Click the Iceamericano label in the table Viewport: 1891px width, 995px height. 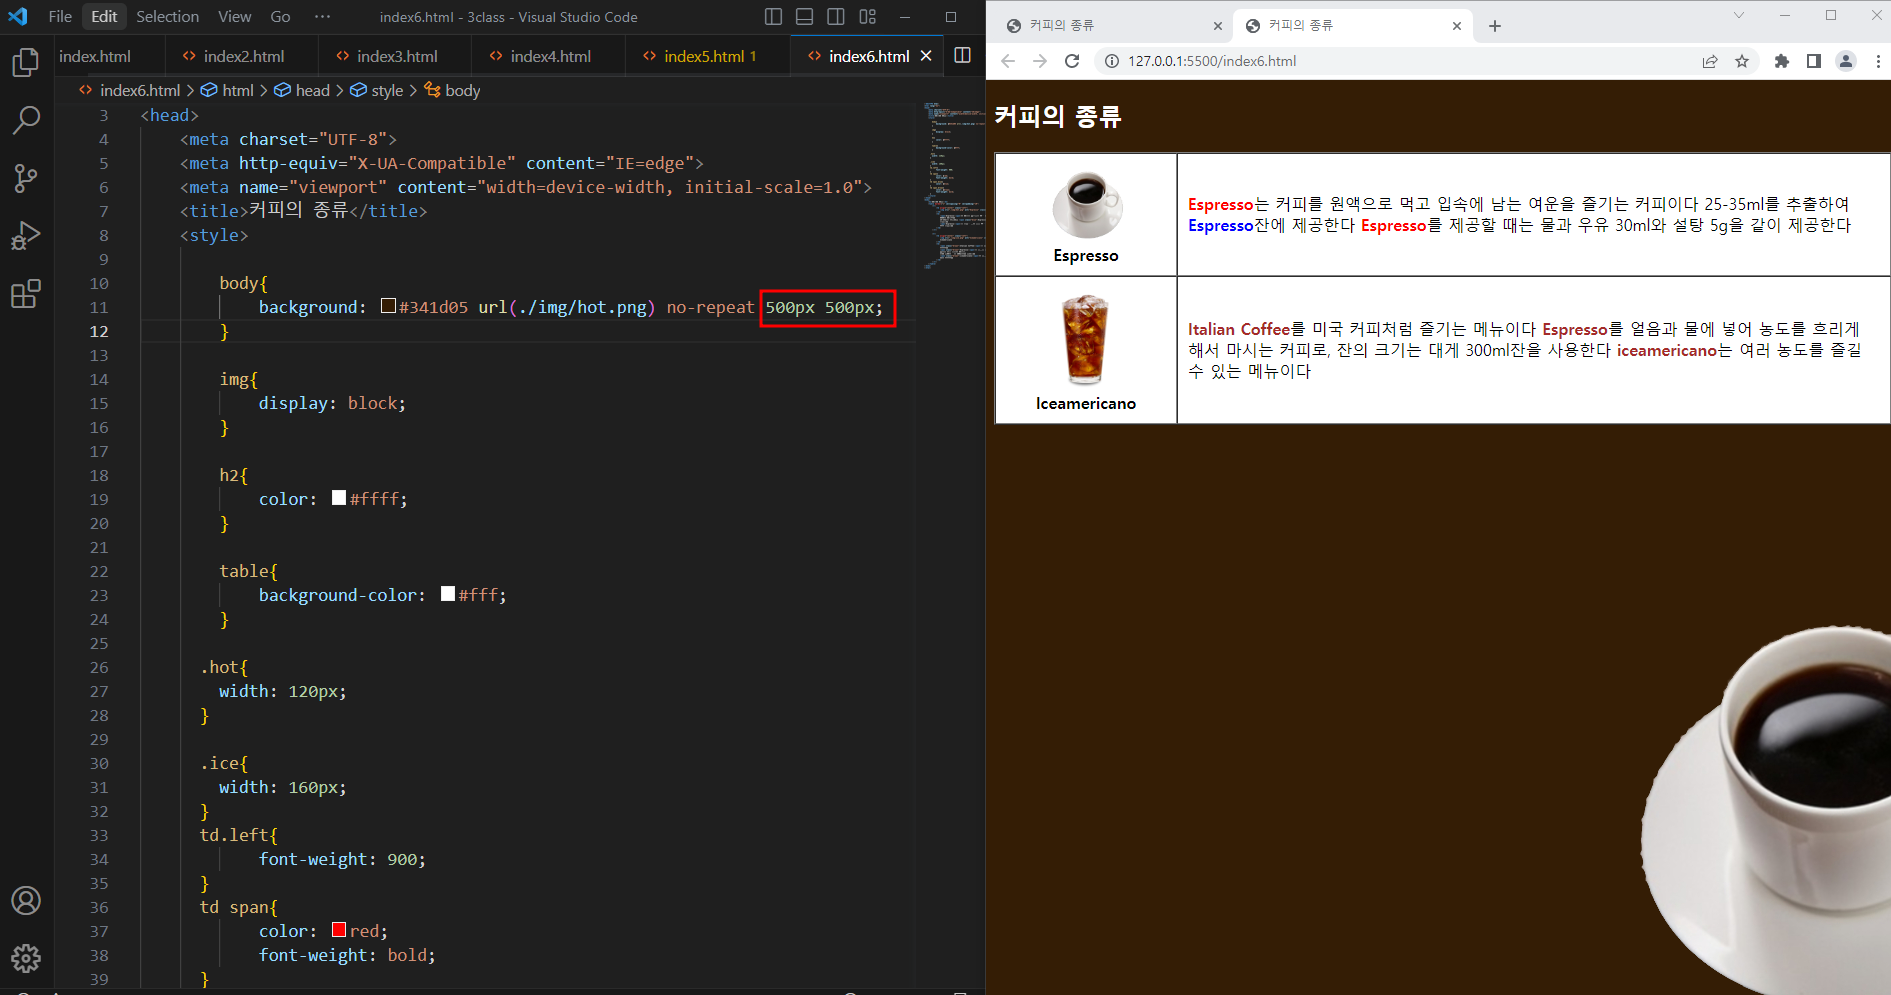pos(1086,404)
